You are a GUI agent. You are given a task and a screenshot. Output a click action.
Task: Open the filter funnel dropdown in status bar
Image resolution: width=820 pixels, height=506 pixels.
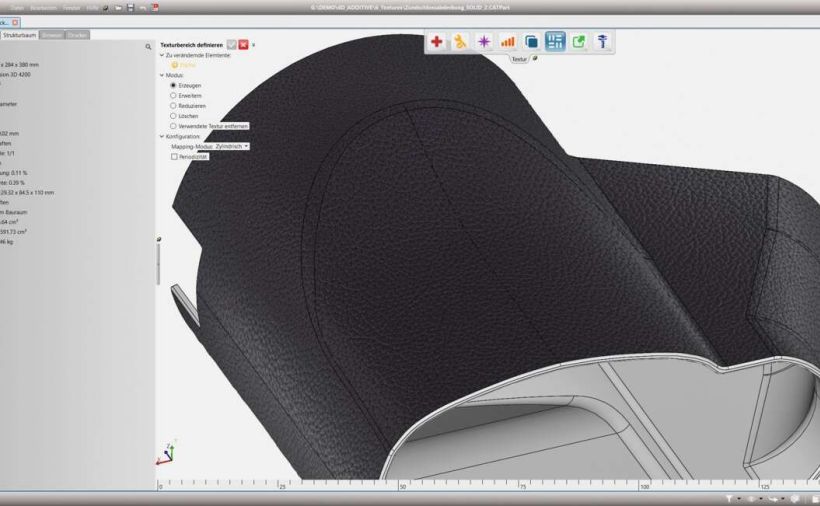(731, 498)
